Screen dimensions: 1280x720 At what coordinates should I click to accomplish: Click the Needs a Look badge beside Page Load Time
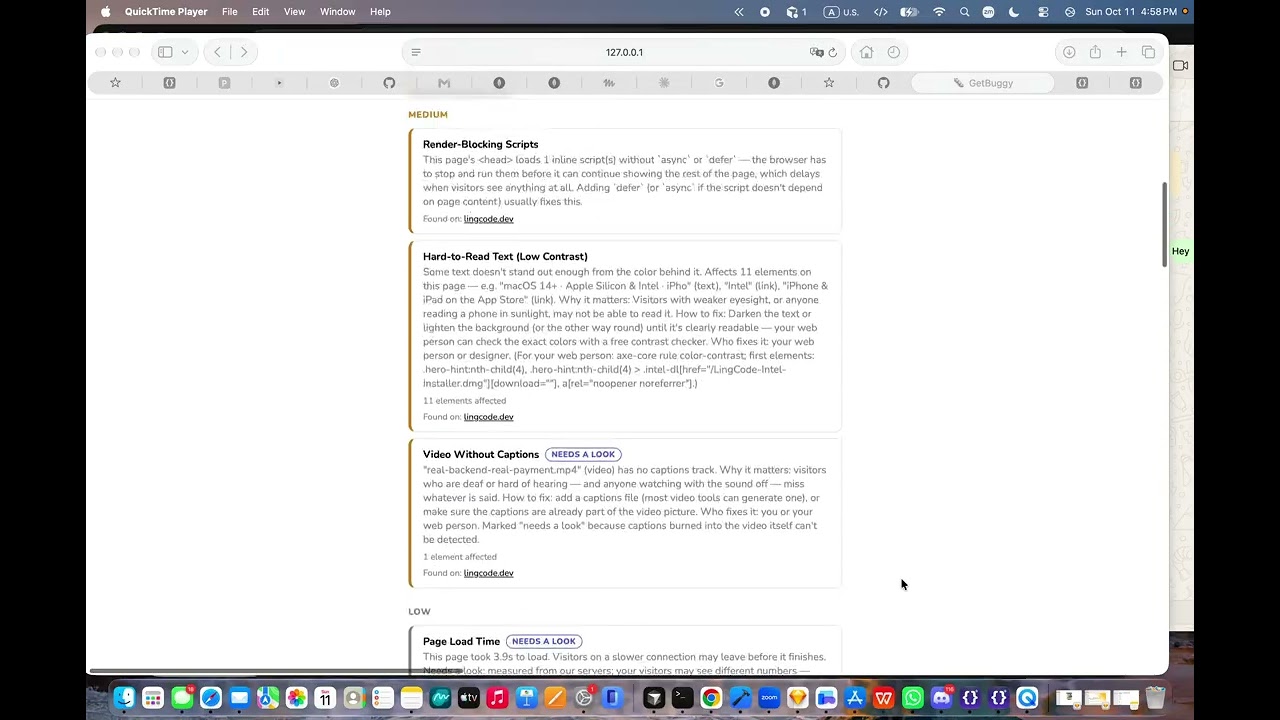coord(544,641)
